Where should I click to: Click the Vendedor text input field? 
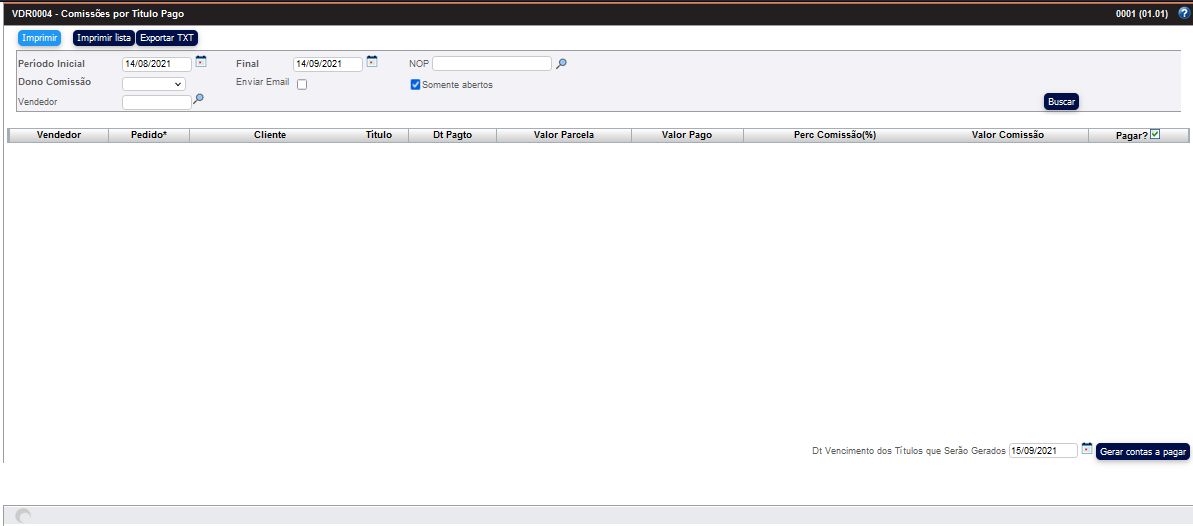click(x=156, y=101)
